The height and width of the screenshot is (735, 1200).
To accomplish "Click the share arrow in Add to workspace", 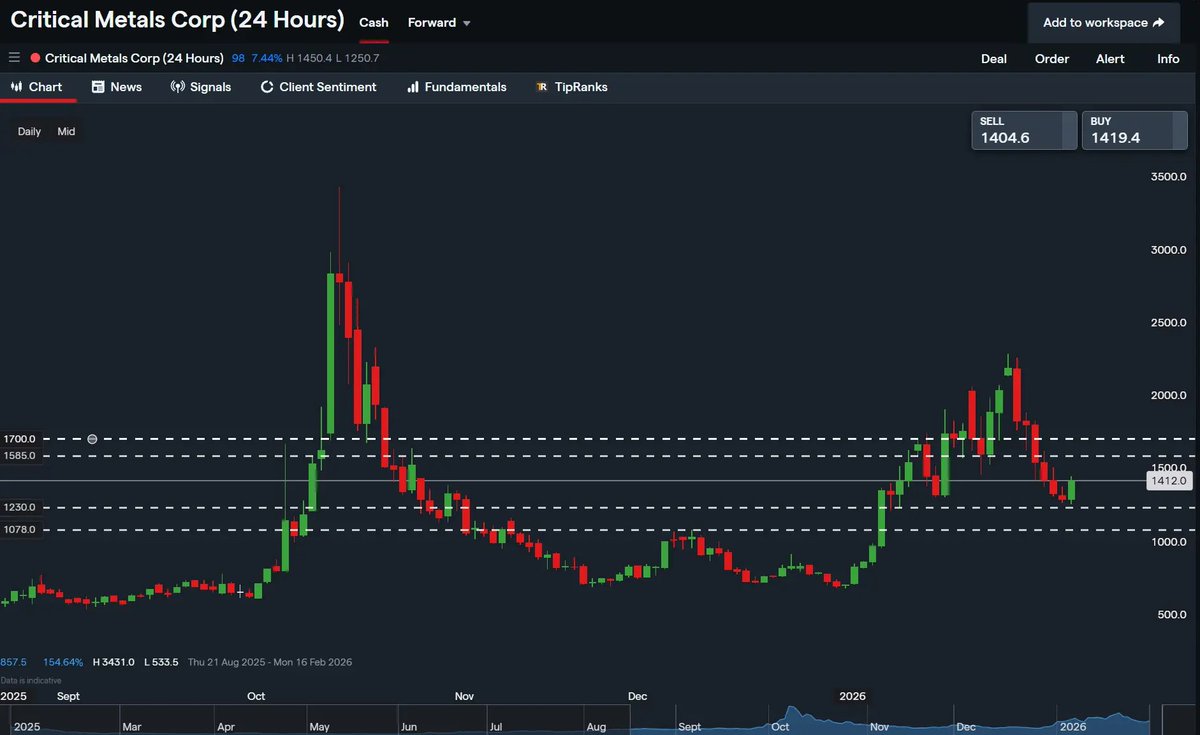I will click(x=1158, y=22).
